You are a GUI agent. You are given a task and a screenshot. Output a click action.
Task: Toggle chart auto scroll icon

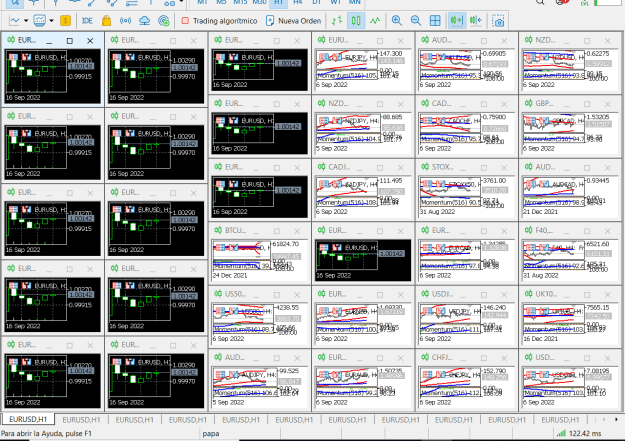point(457,21)
